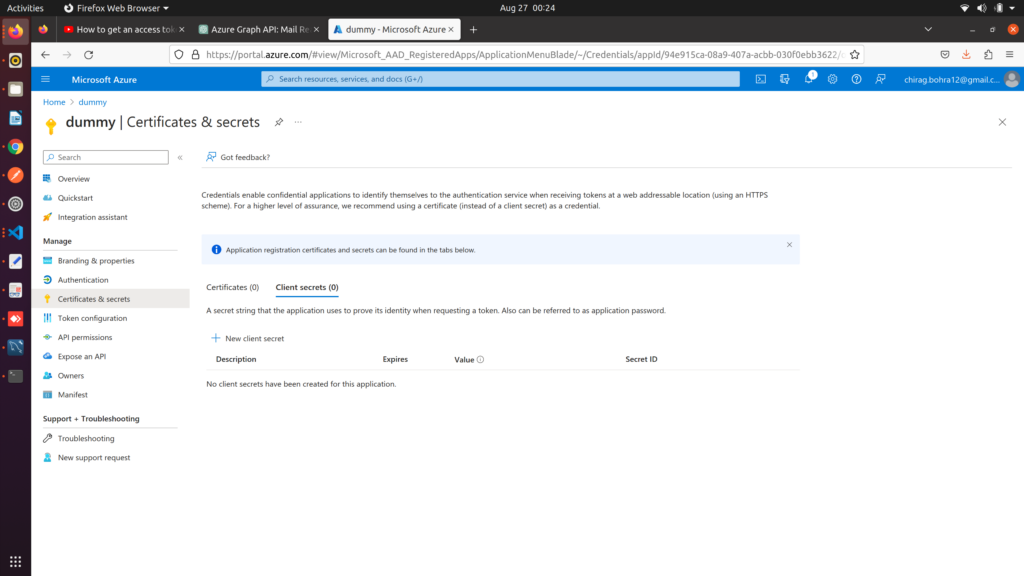Open API permissions
Viewport: 1024px width, 576px height.
pyautogui.click(x=84, y=337)
